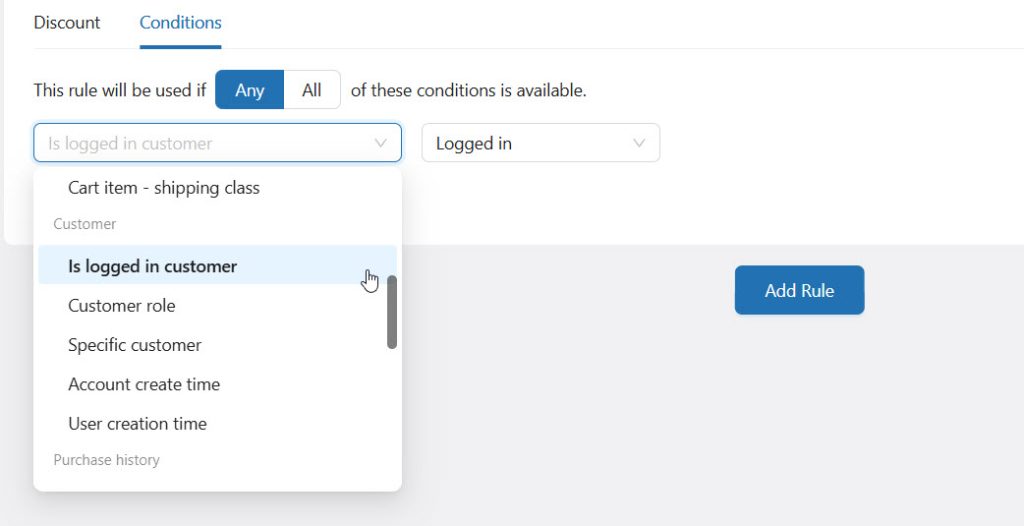Toggle the Any conditions option
This screenshot has height=526, width=1024.
tap(249, 90)
